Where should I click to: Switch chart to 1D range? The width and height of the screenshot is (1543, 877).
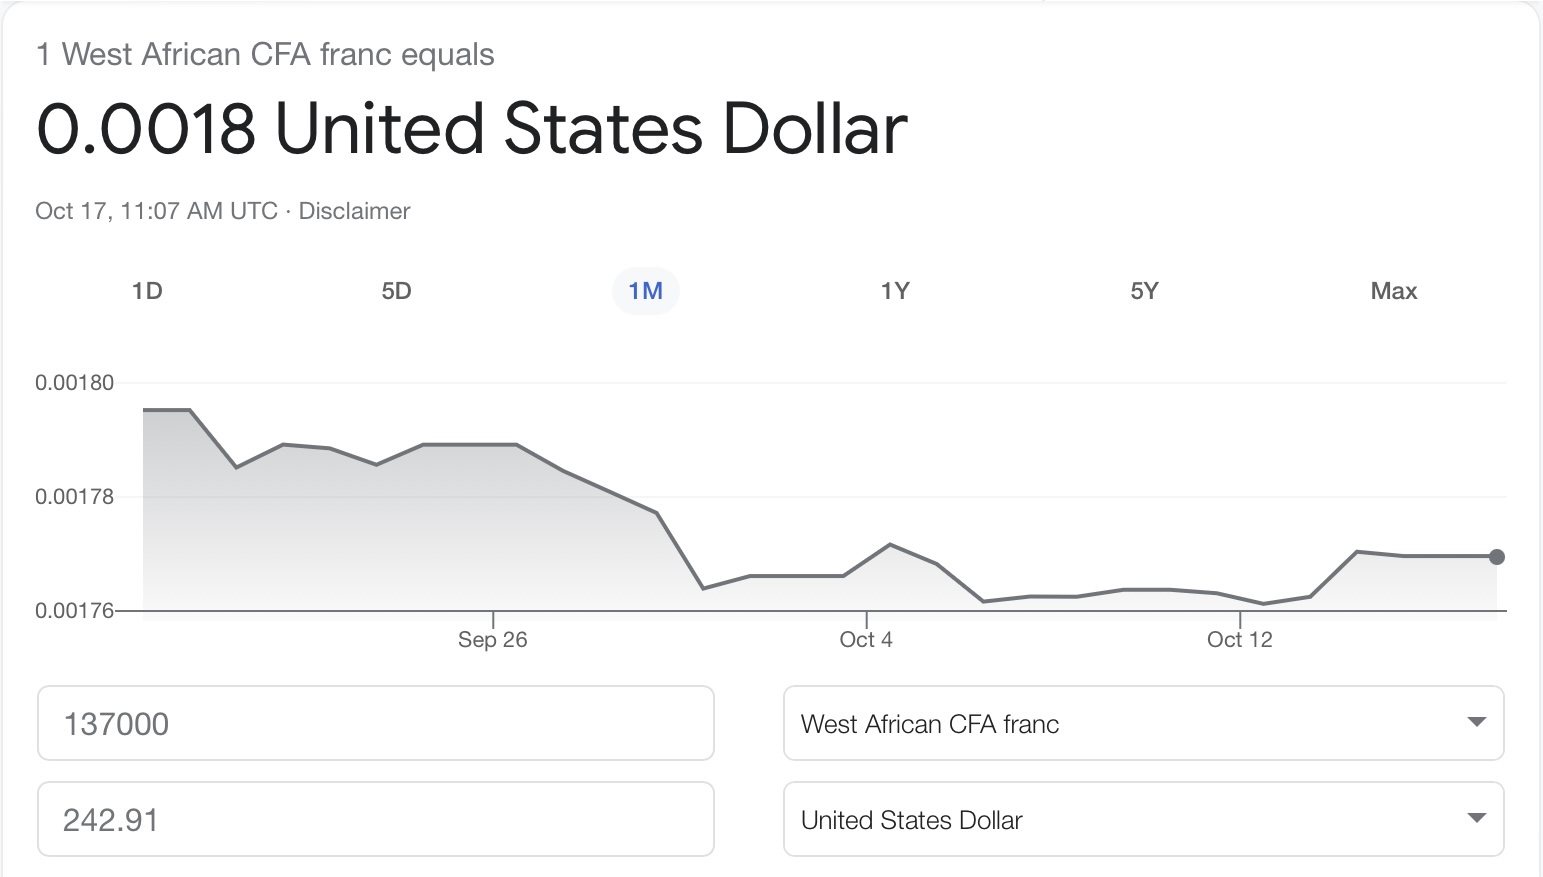tap(147, 291)
